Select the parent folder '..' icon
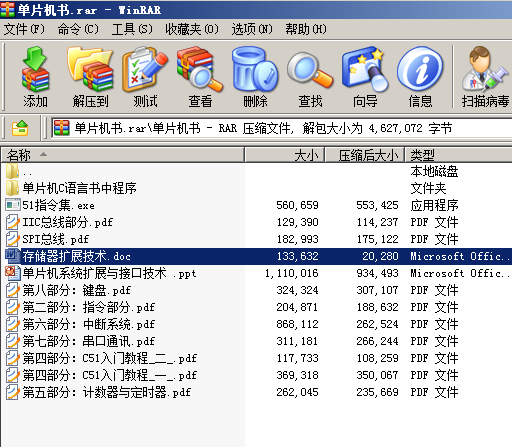This screenshot has height=447, width=512. 12,171
